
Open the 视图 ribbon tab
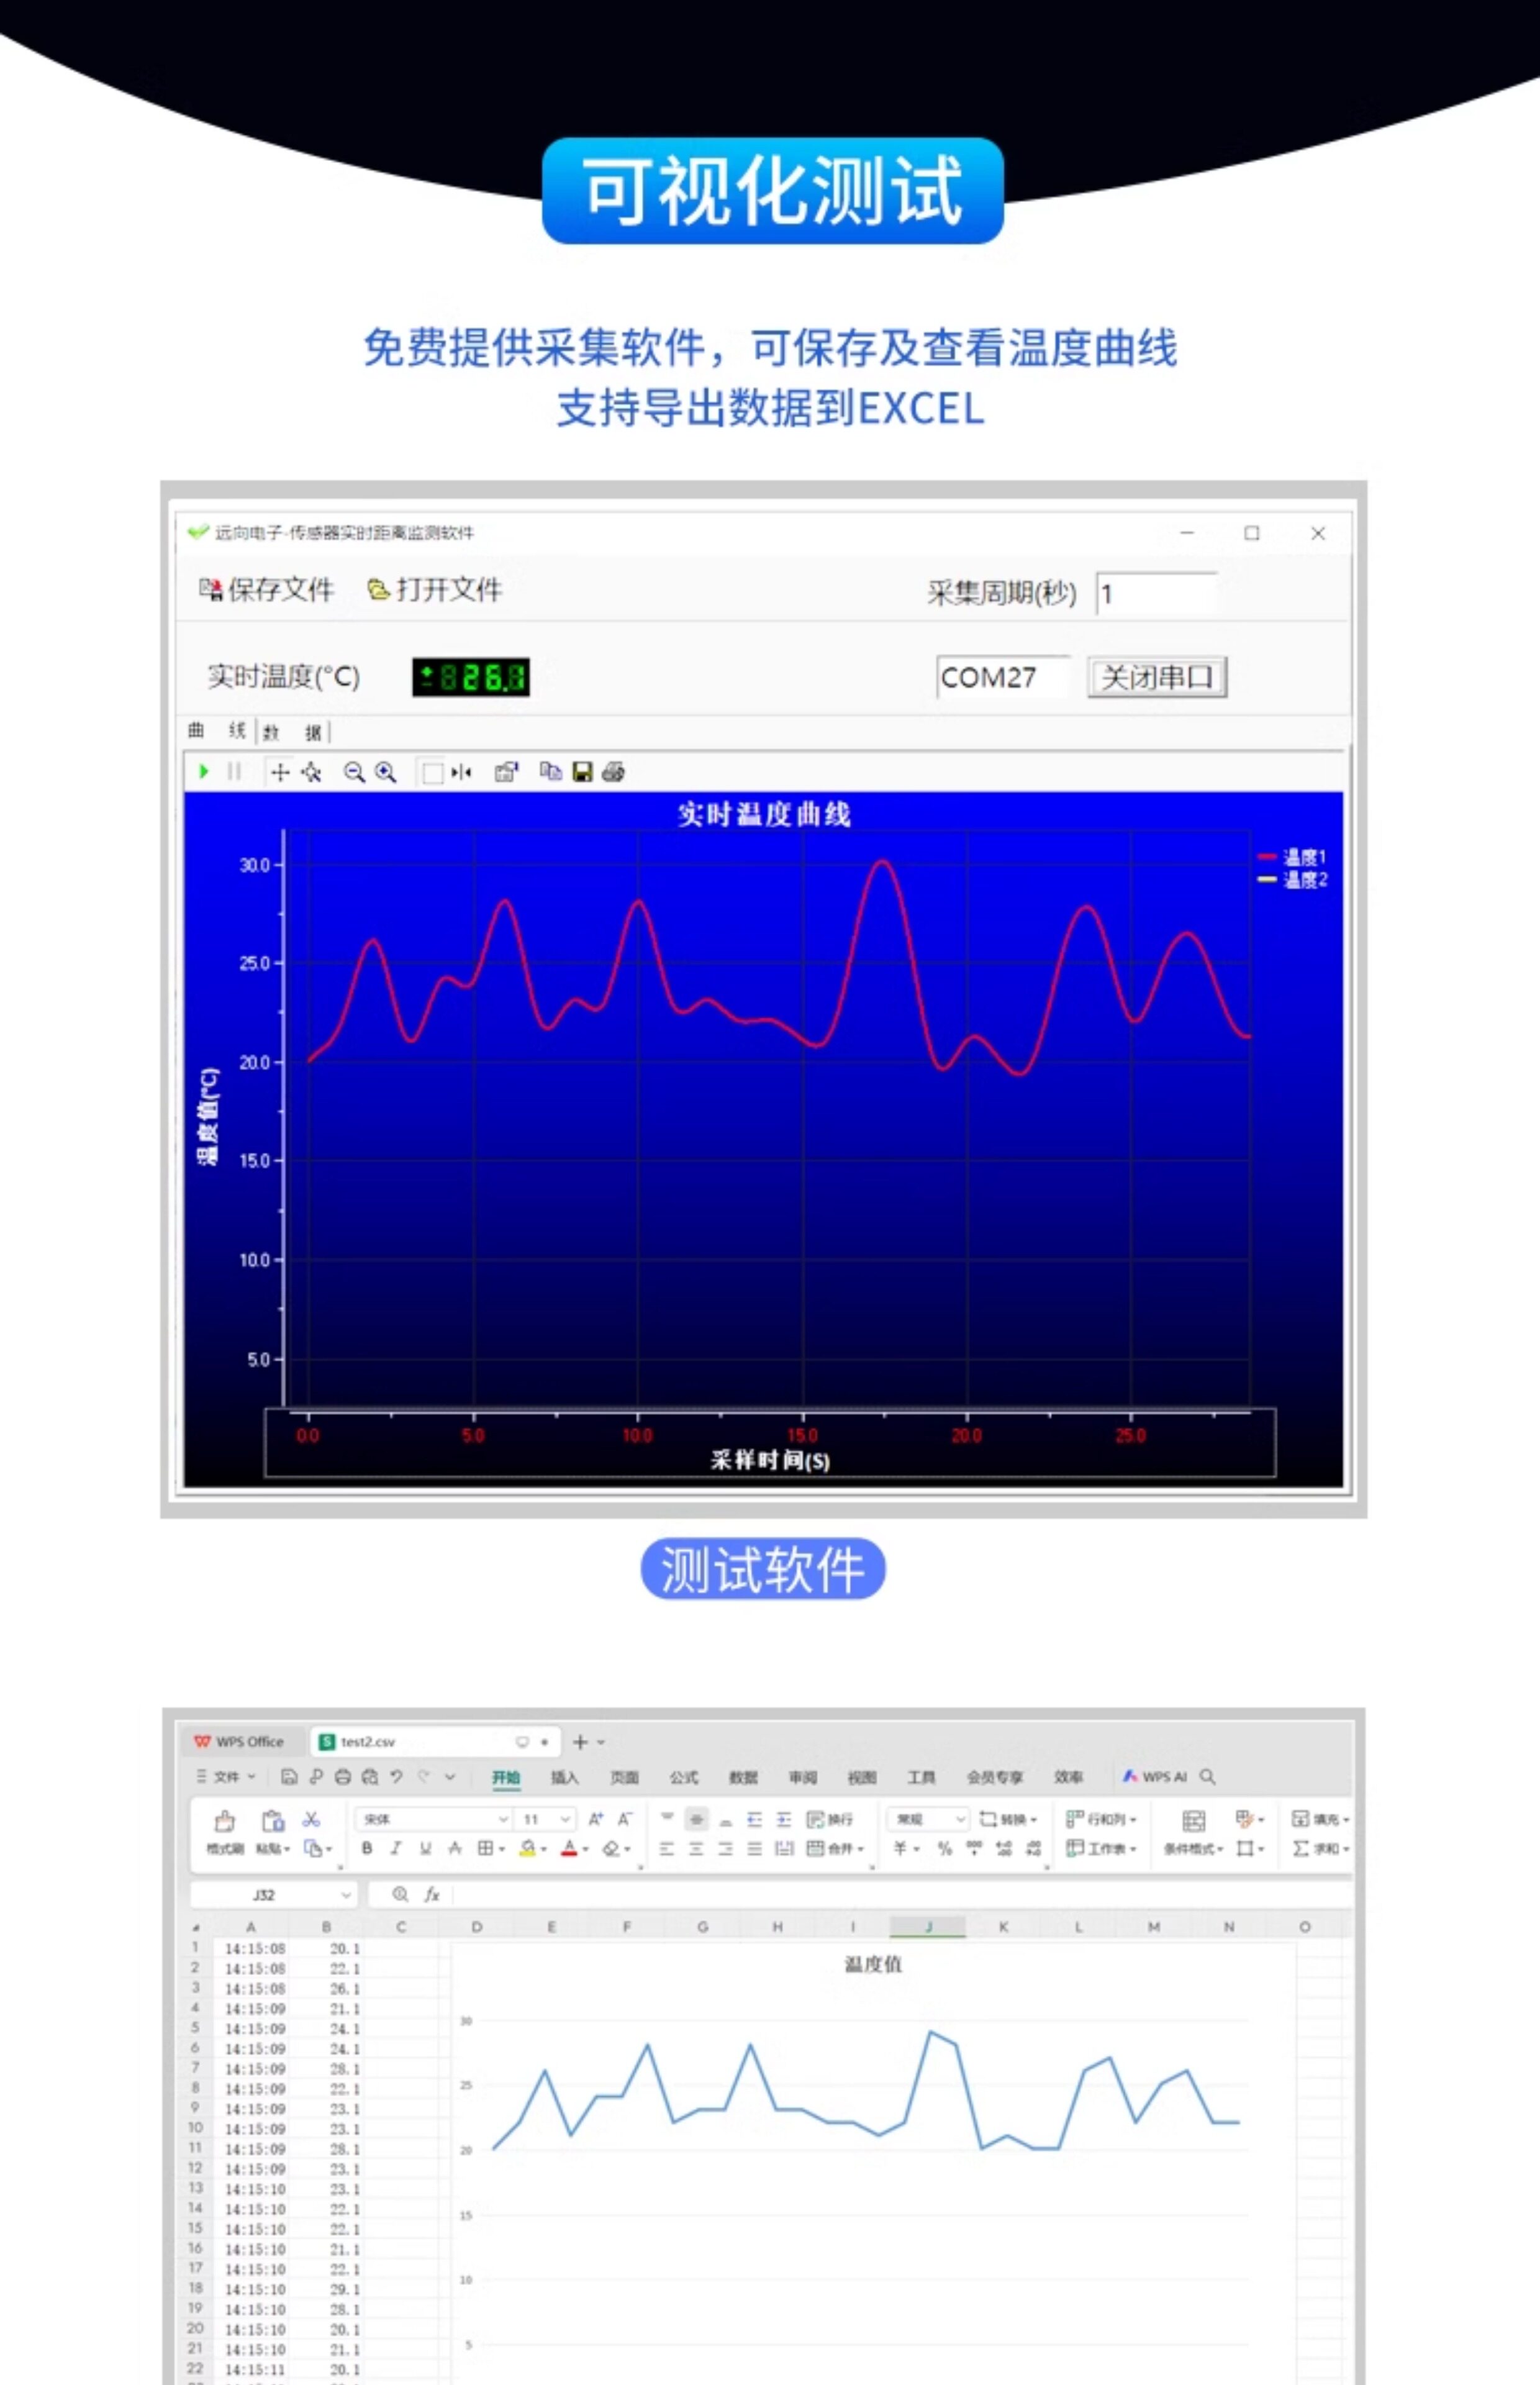point(862,1777)
